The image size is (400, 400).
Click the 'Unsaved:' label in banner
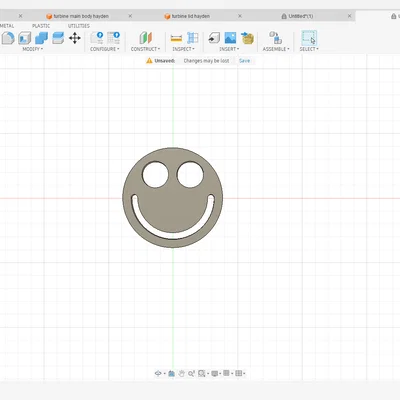coord(165,61)
